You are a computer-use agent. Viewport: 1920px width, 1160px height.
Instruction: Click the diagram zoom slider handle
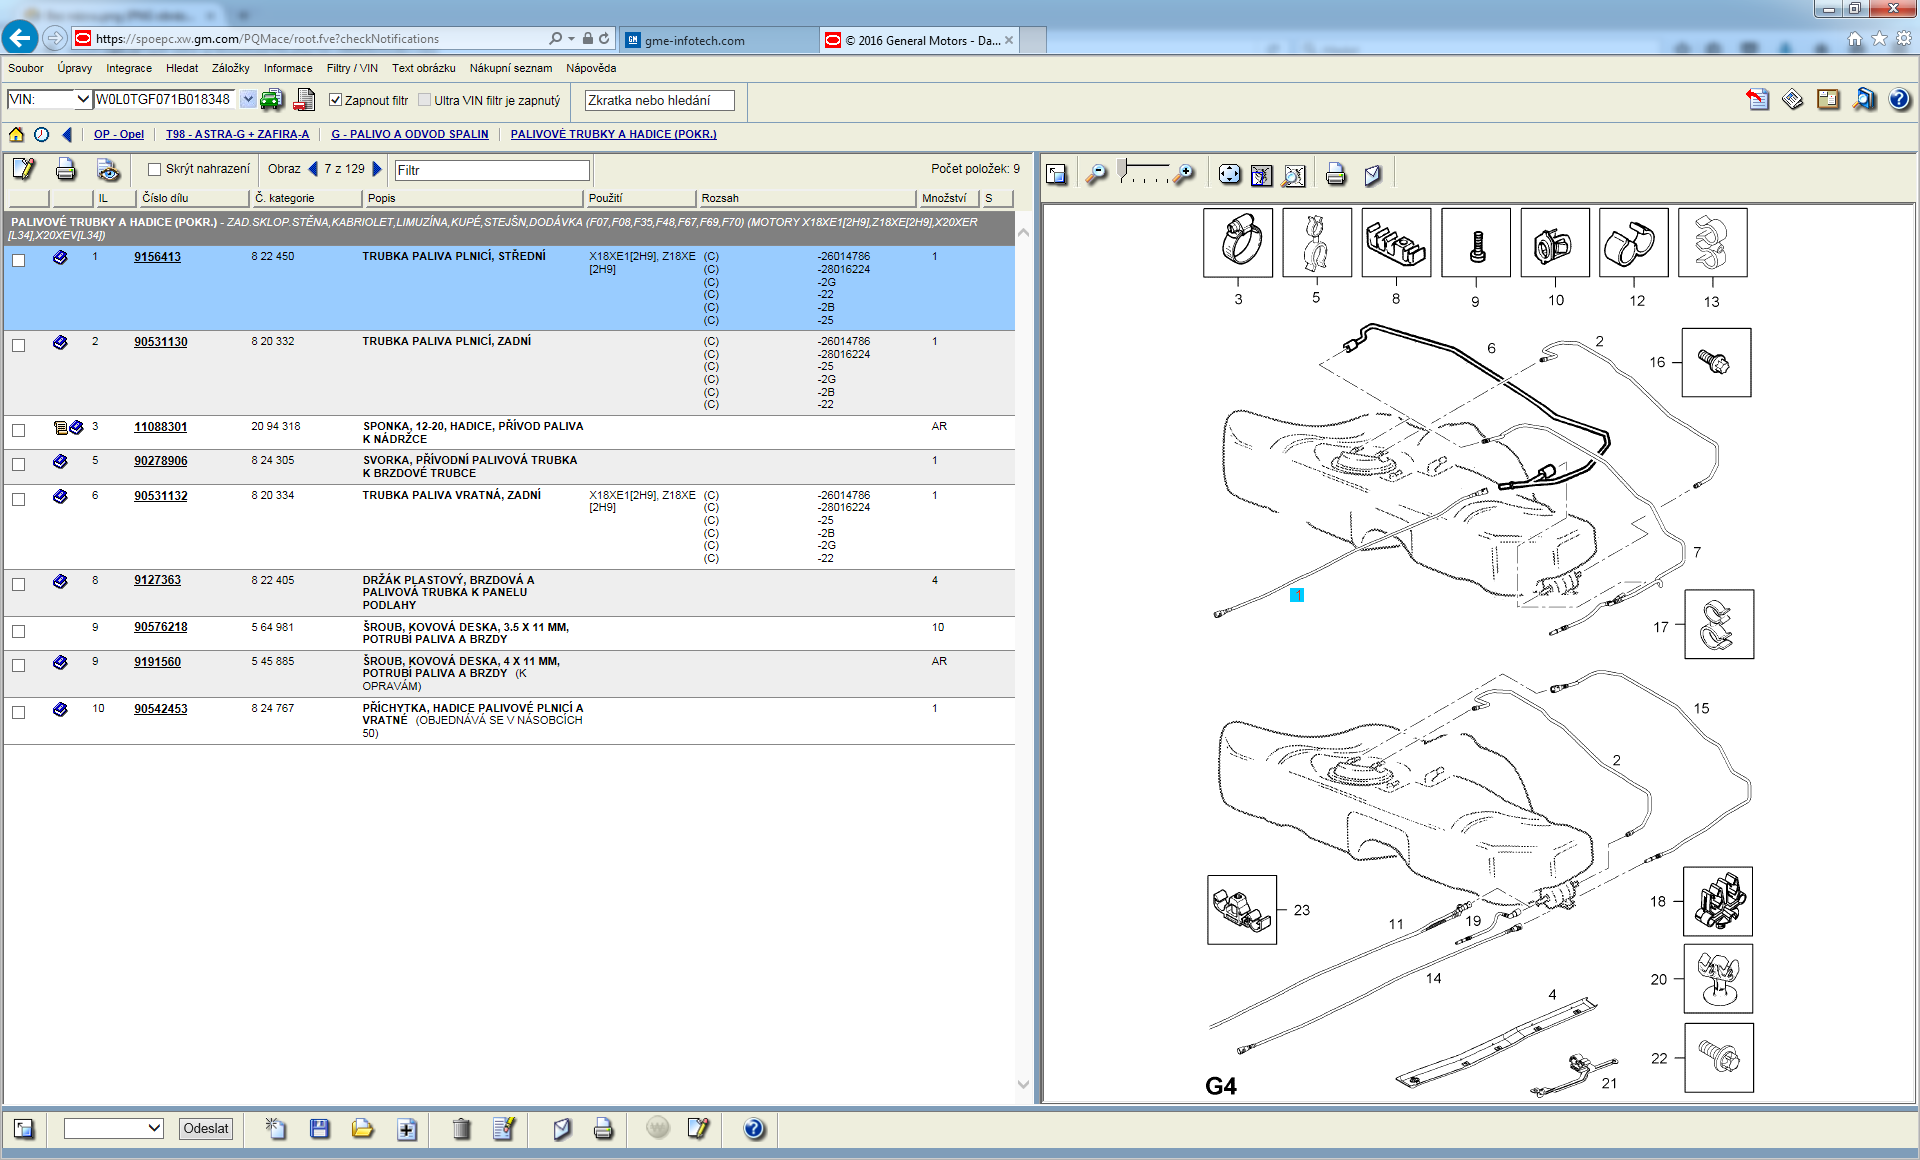pos(1123,167)
